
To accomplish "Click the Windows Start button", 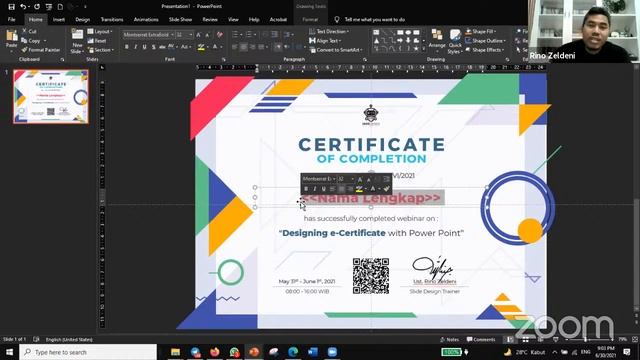I will tap(9, 352).
